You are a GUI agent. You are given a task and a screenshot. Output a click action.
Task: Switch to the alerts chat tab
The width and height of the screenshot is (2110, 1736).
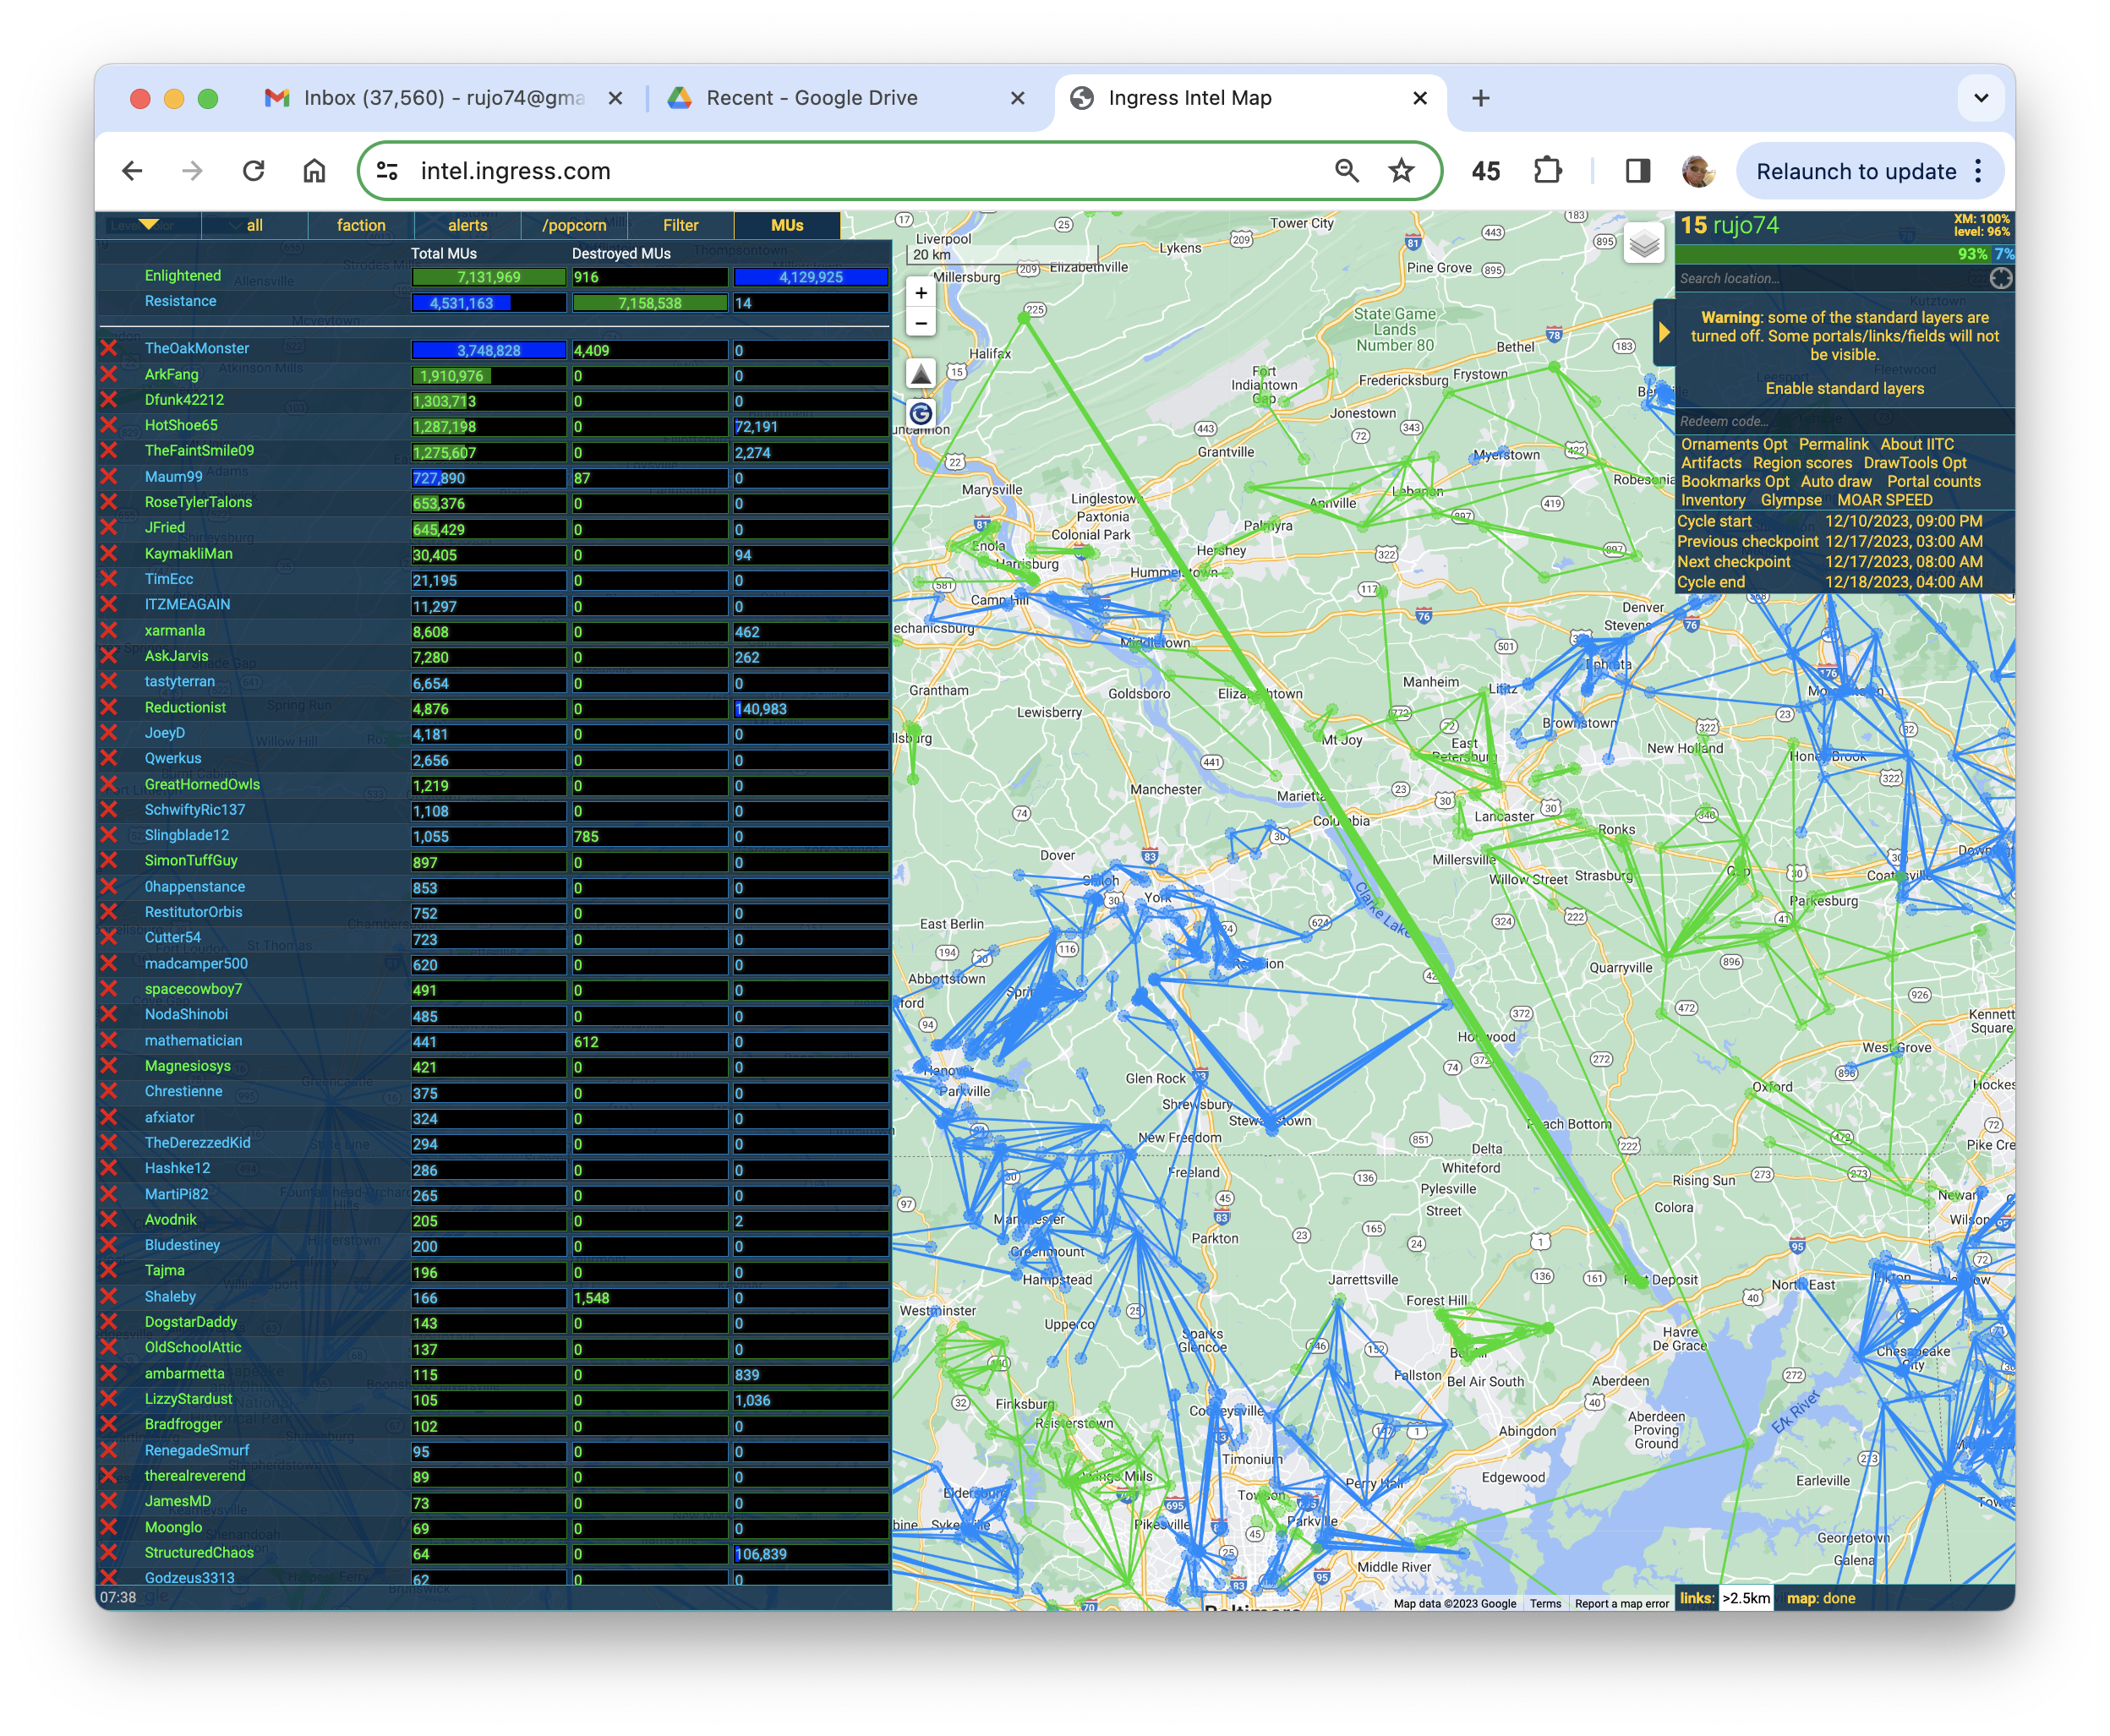pos(467,225)
